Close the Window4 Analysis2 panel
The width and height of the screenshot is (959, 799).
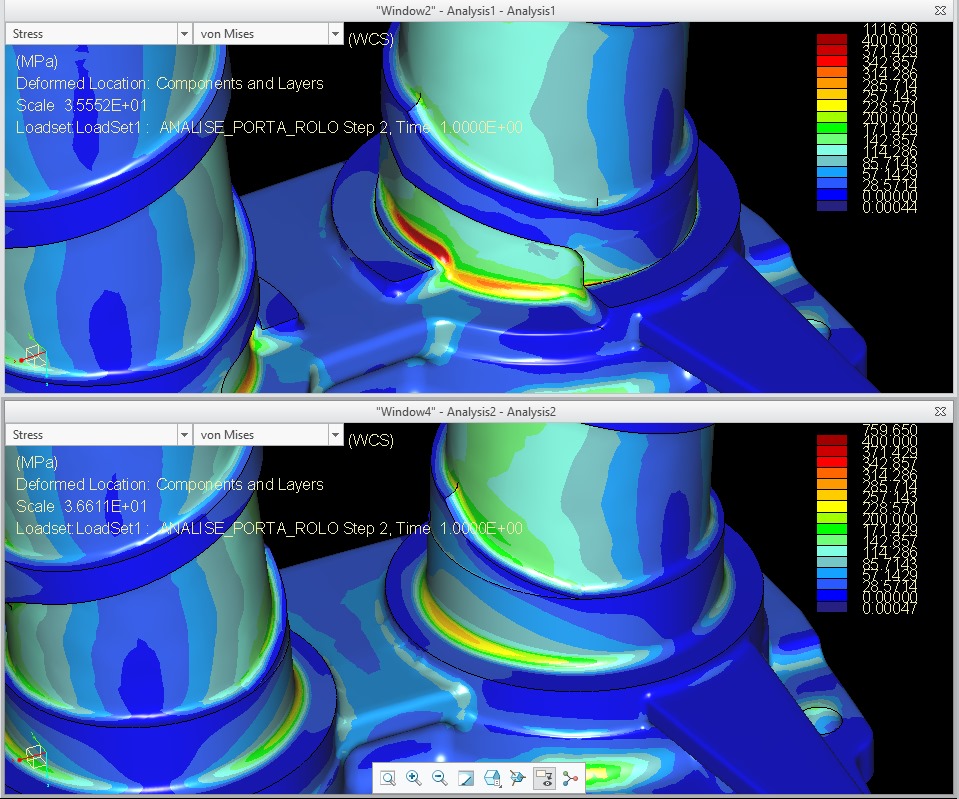(940, 411)
